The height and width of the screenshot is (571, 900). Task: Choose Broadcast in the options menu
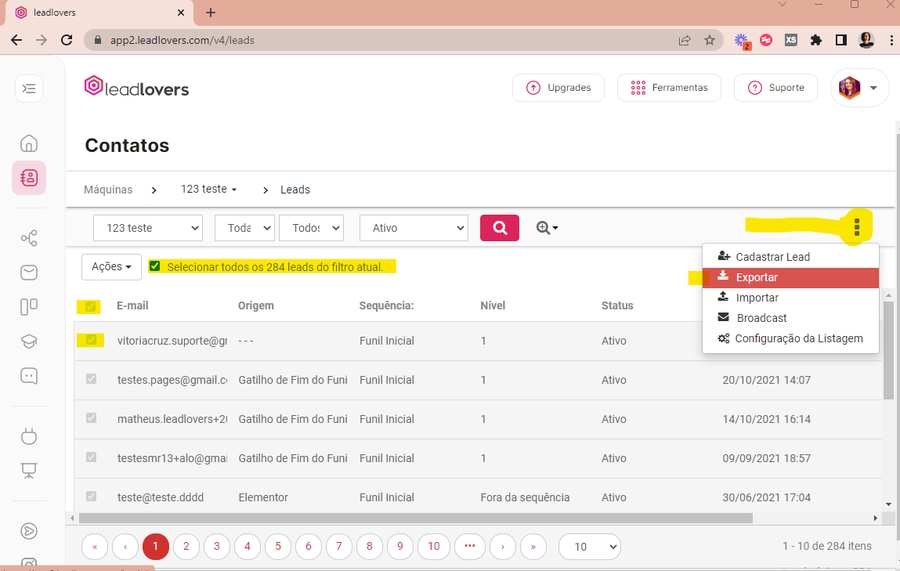[761, 318]
